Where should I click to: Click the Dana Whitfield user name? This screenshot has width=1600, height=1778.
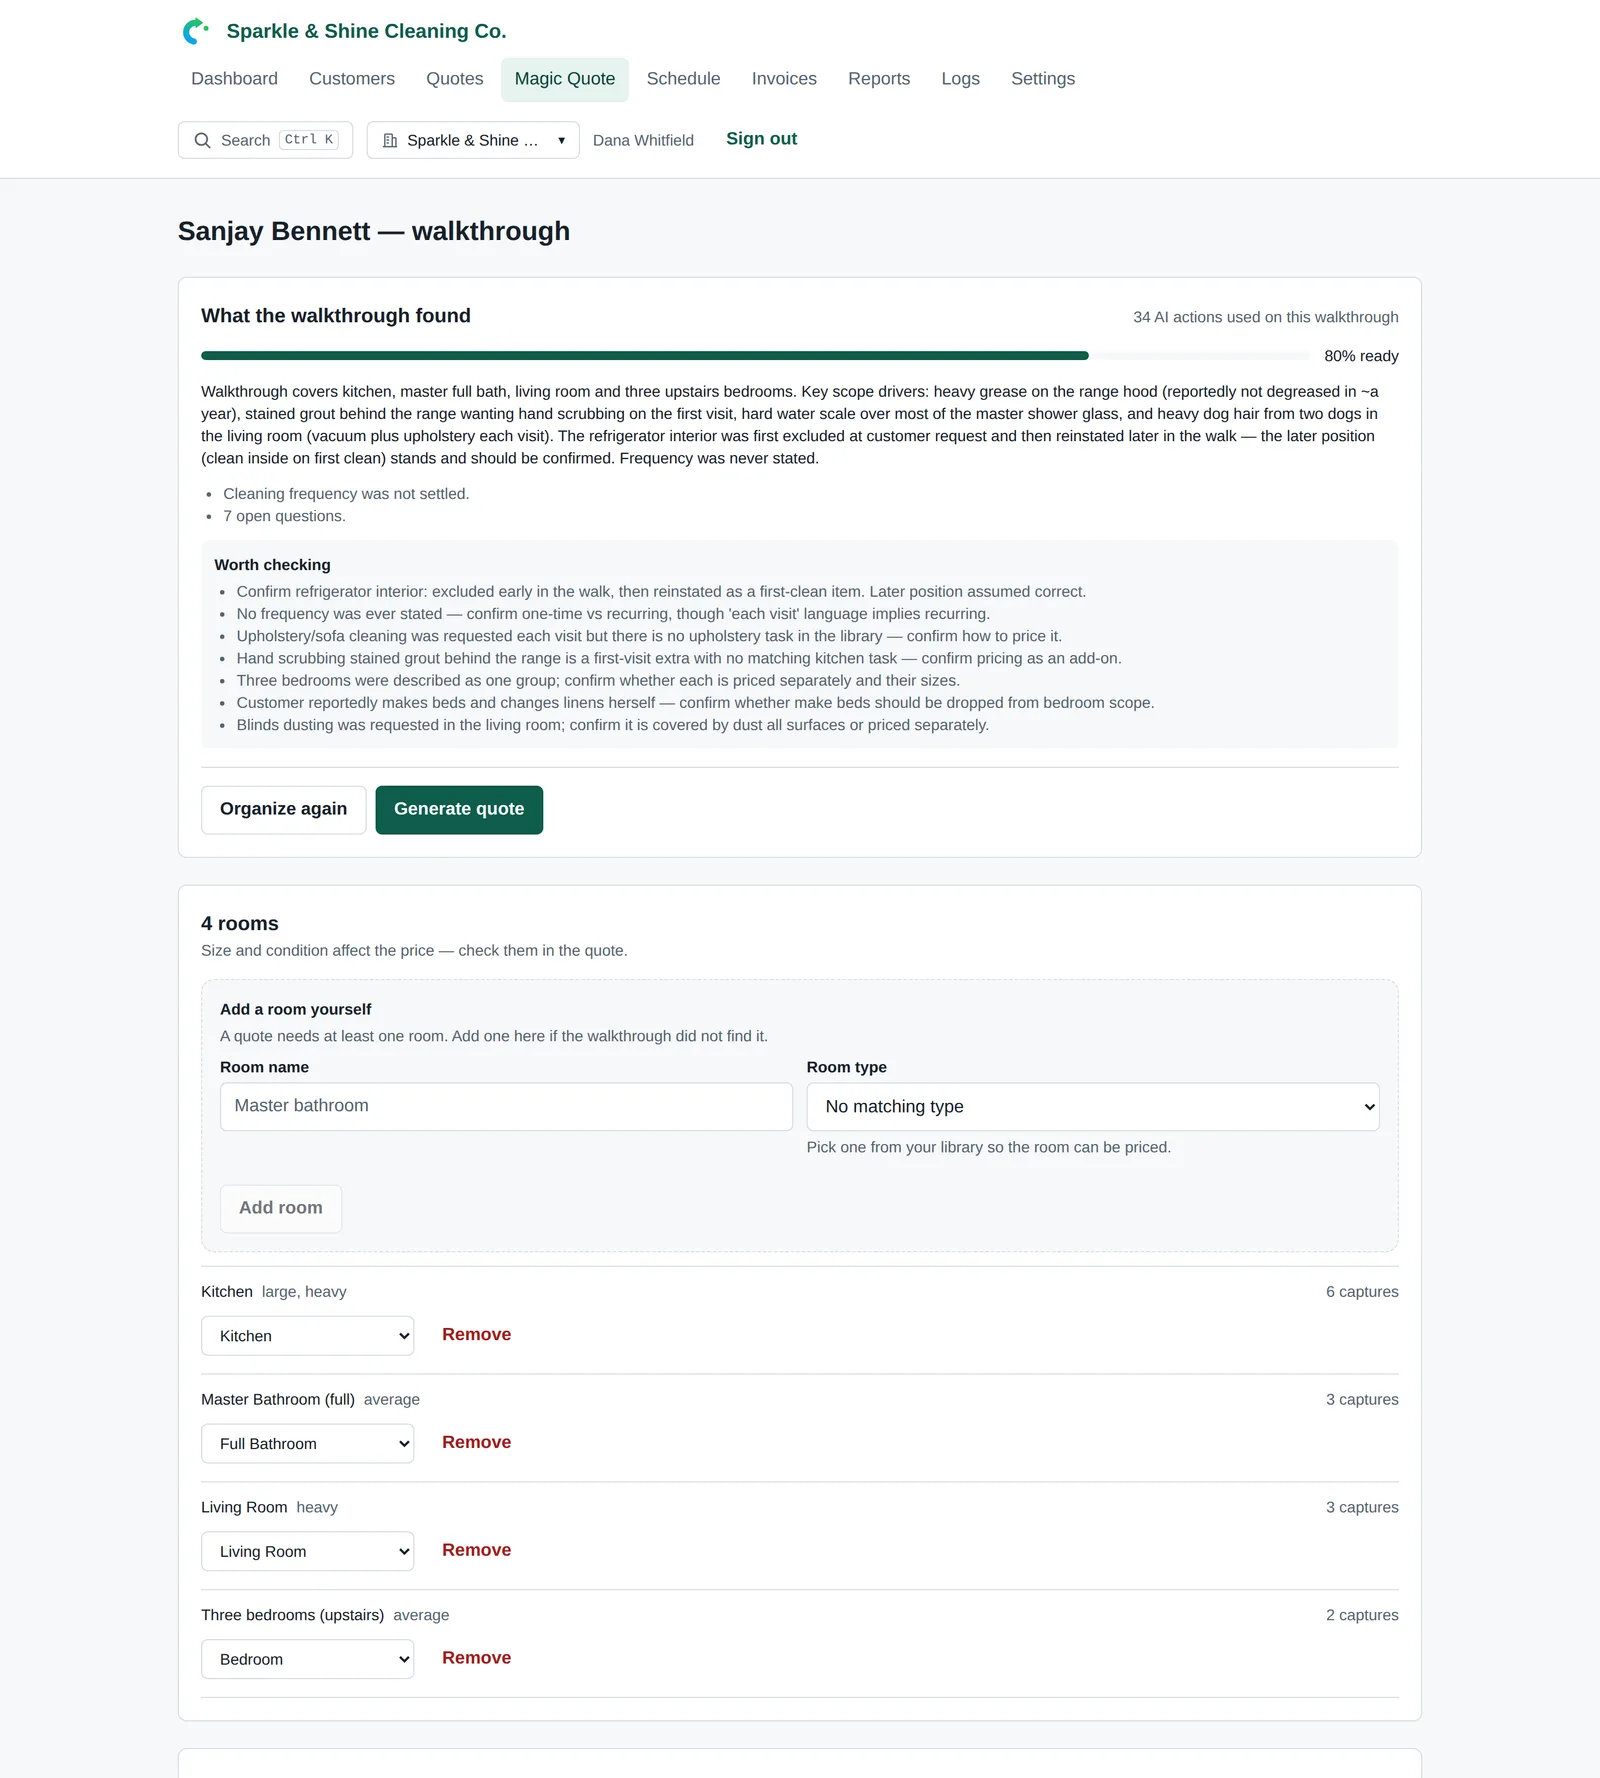click(x=643, y=141)
